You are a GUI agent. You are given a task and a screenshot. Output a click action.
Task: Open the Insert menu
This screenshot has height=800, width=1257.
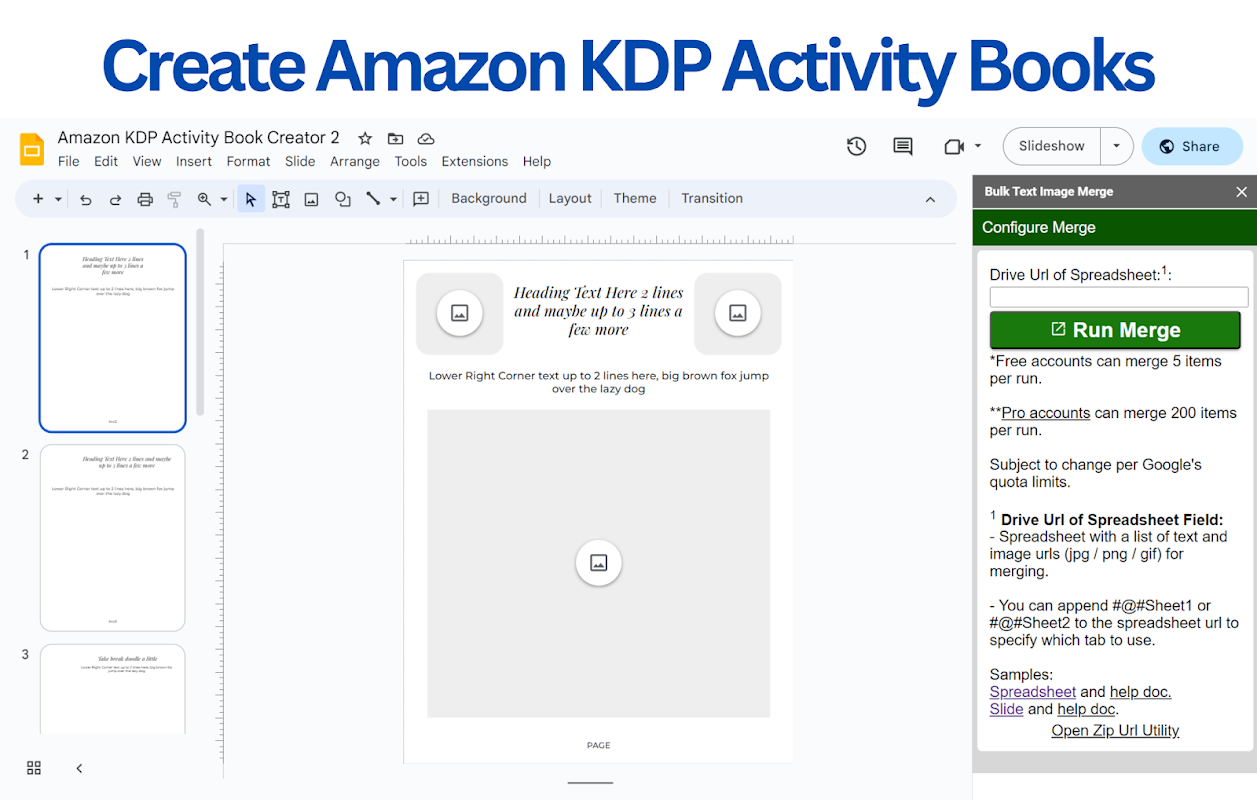pos(194,161)
